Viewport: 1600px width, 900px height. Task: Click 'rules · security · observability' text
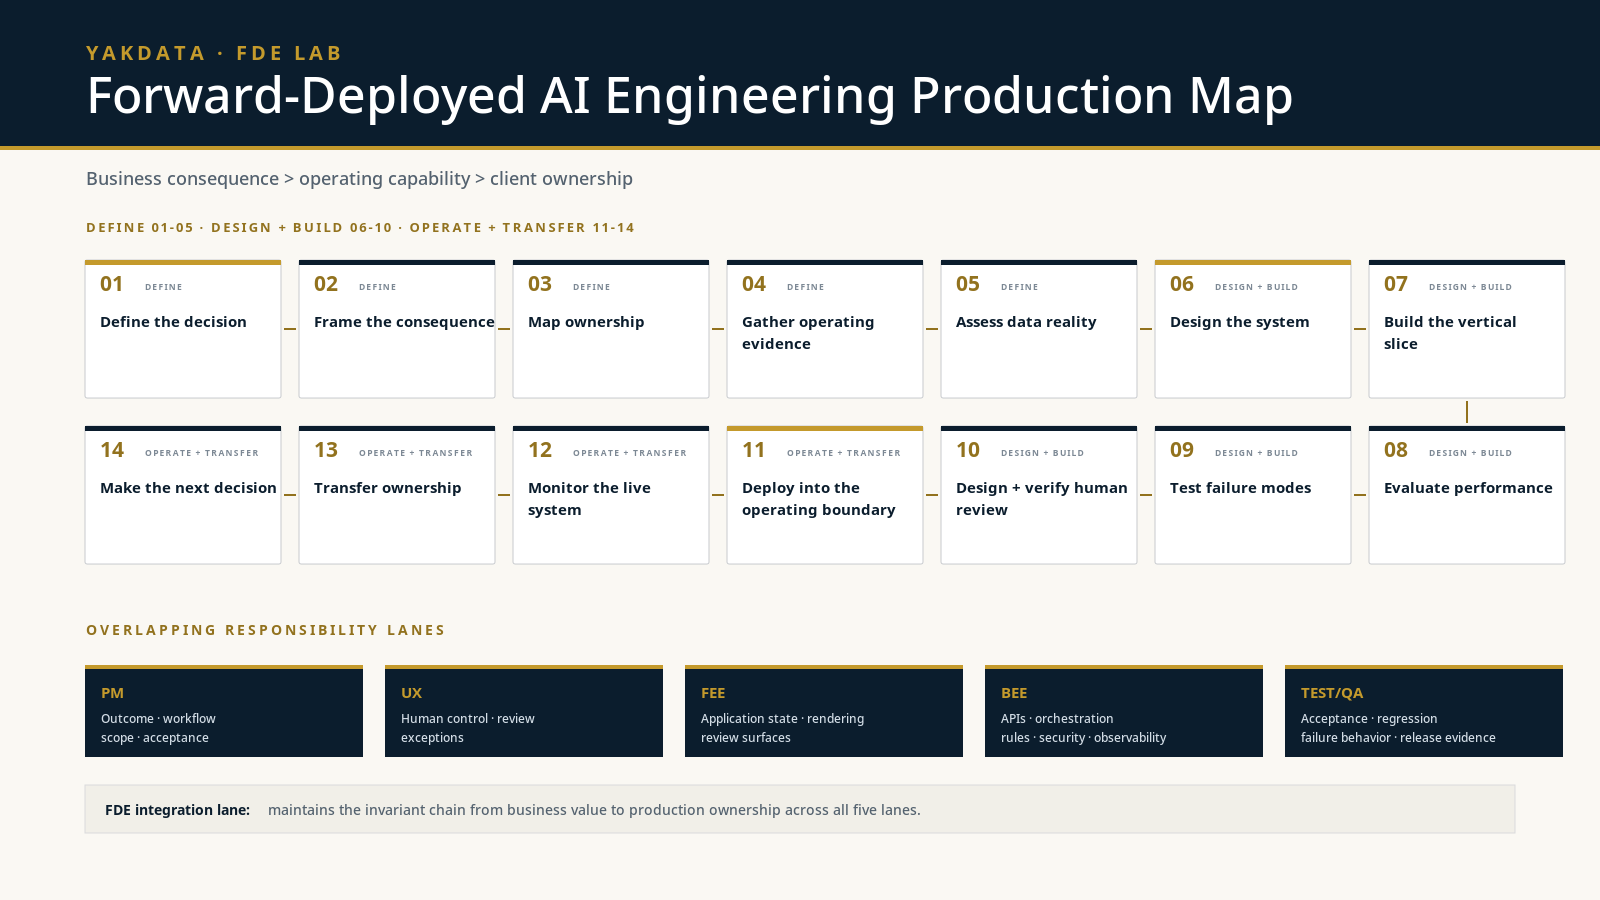point(1083,738)
